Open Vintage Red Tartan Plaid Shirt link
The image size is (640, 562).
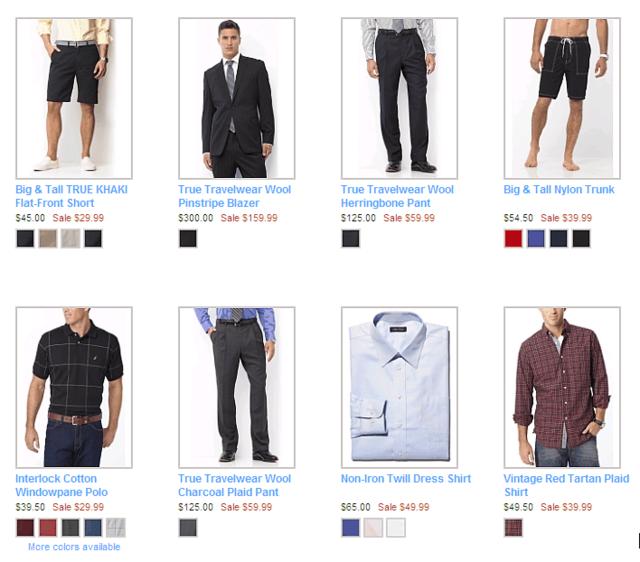tap(566, 485)
